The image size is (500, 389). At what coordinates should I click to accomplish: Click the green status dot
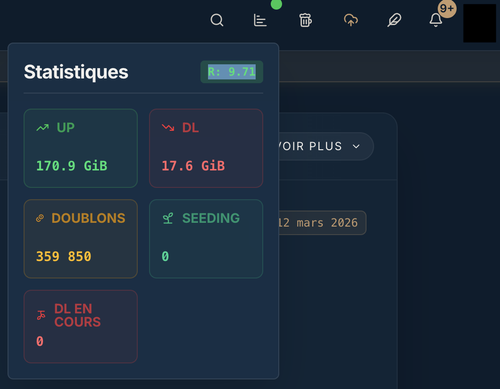(x=276, y=4)
